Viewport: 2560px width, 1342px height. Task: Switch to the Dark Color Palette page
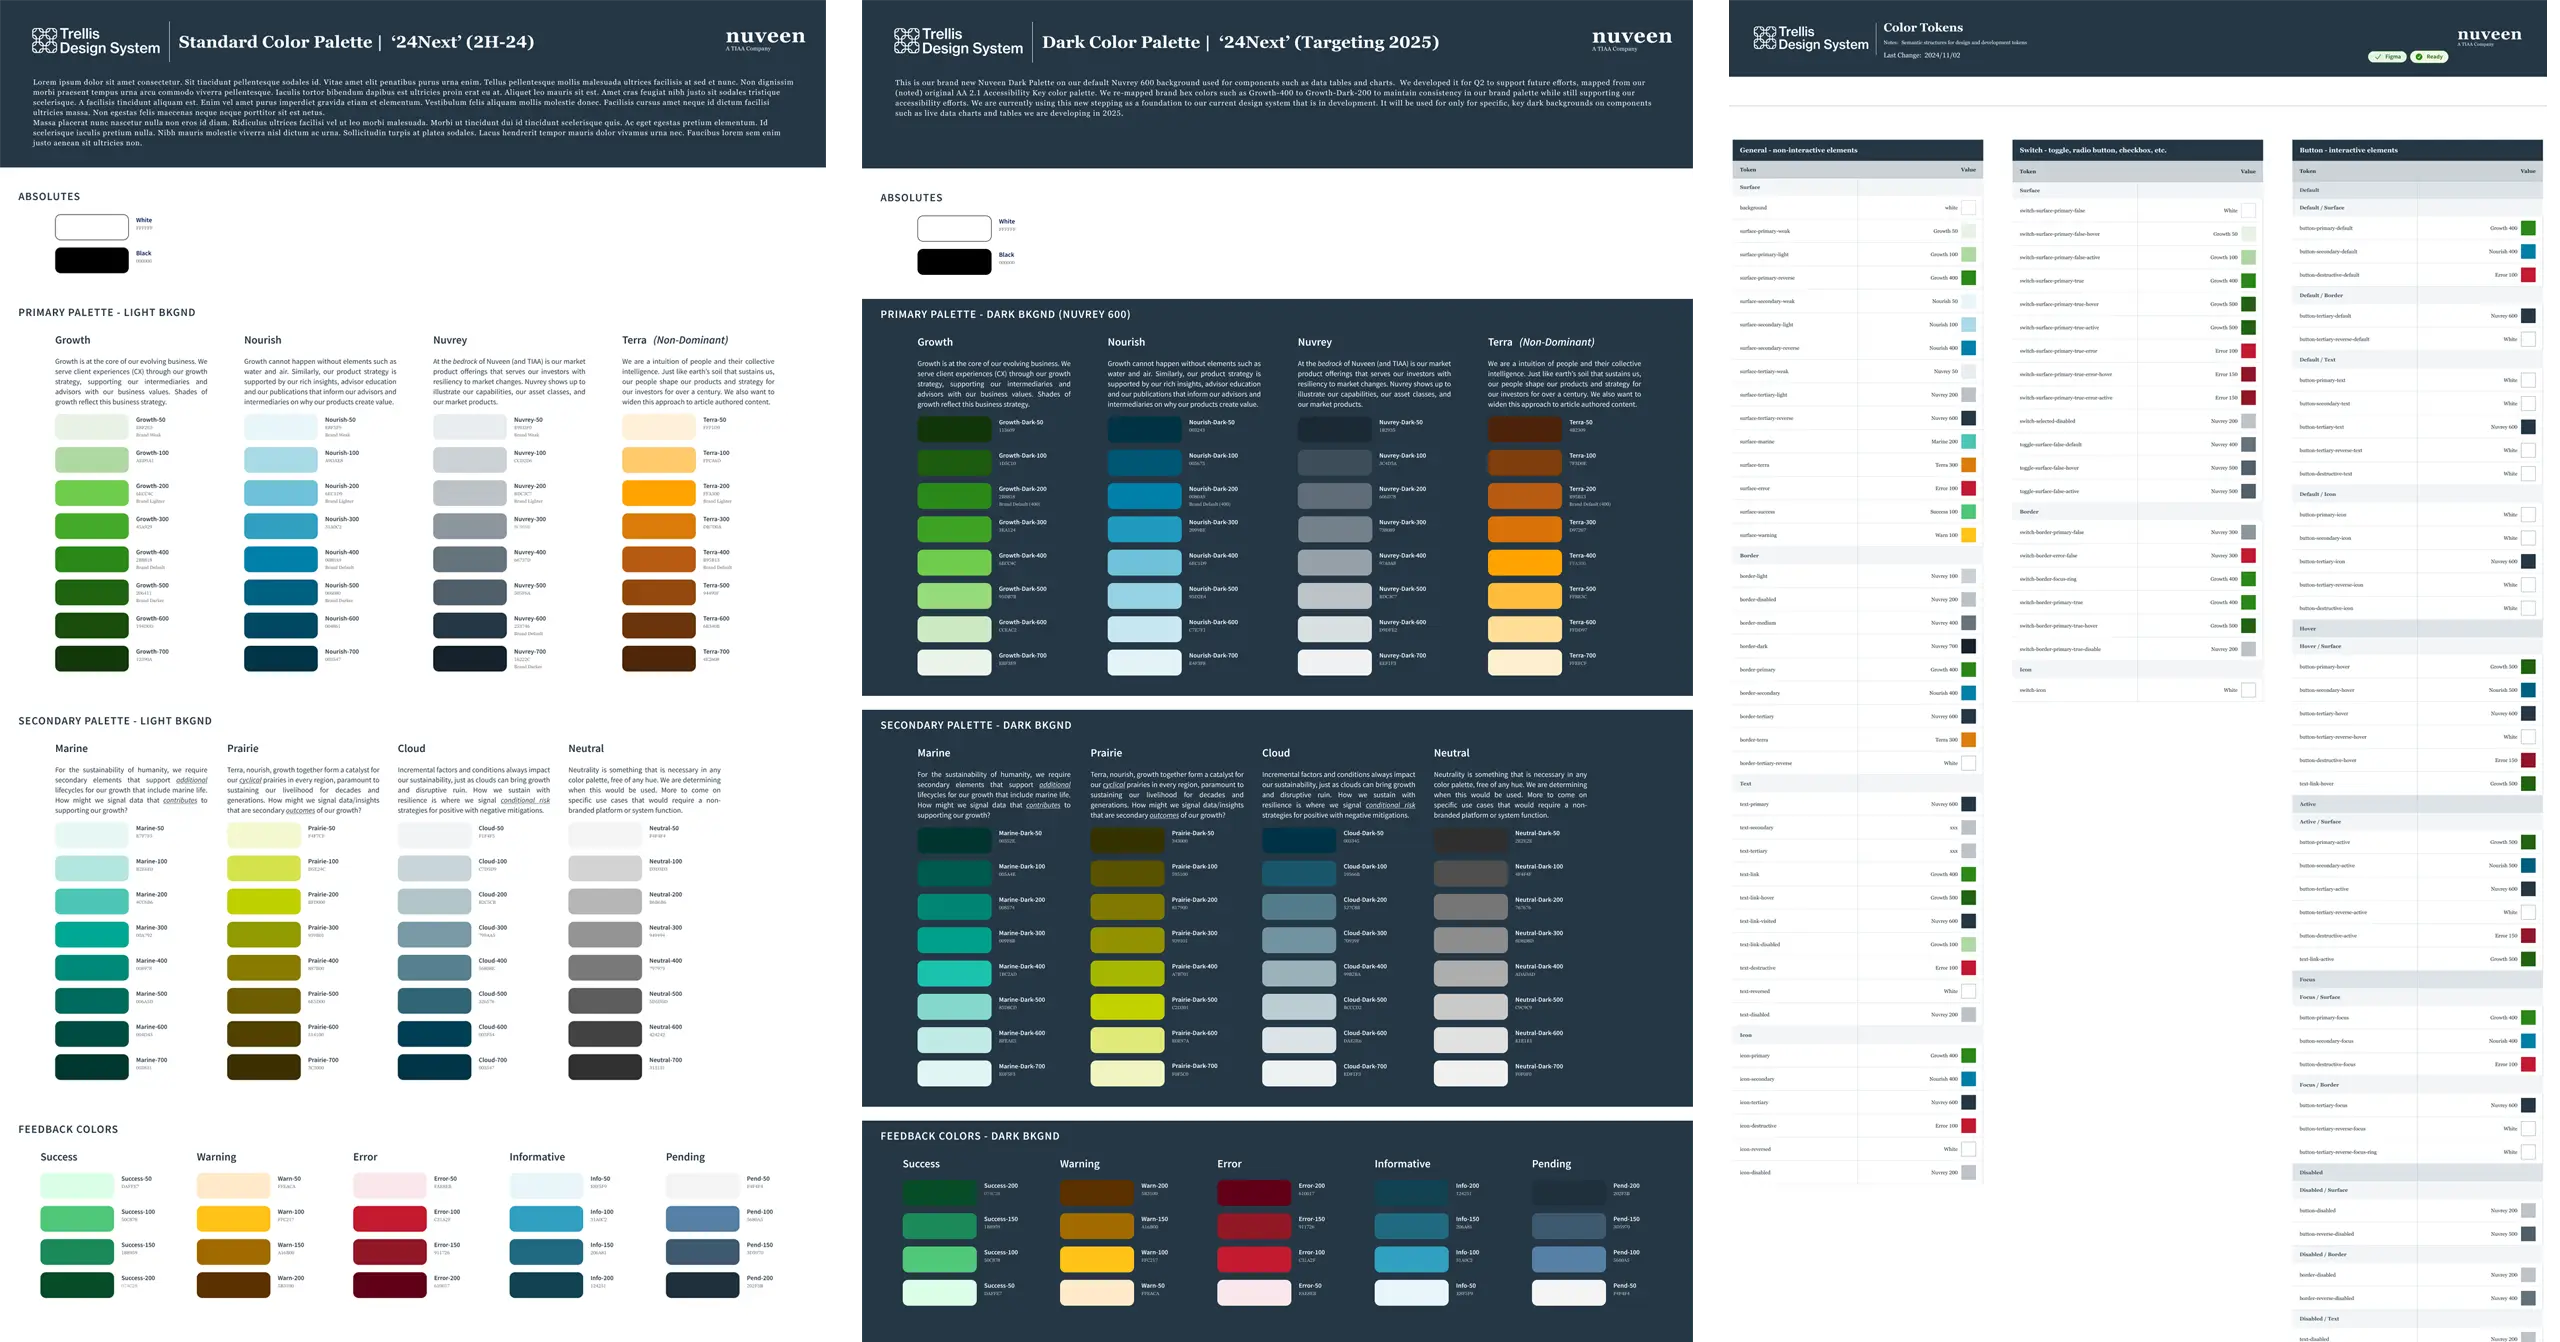point(1120,42)
